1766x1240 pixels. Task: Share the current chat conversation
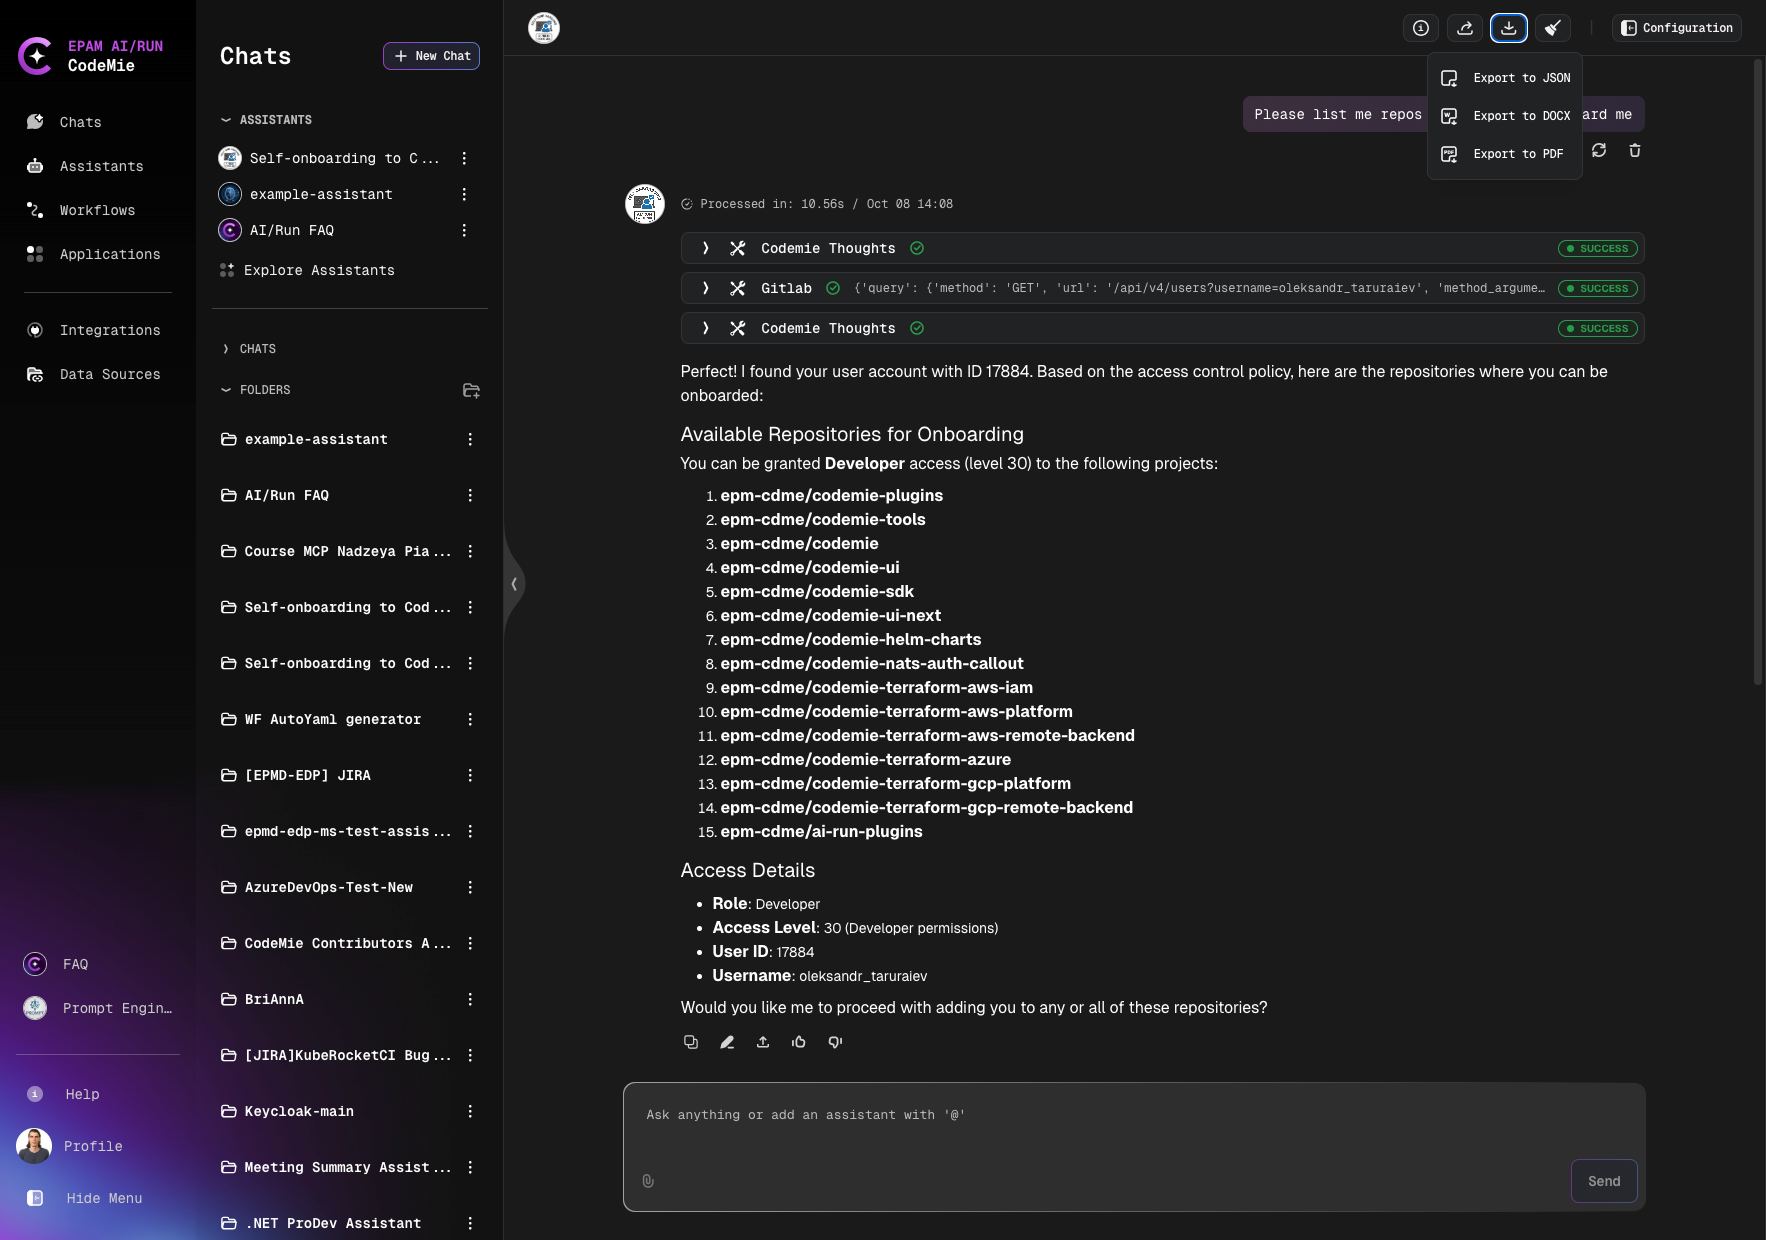(1465, 28)
